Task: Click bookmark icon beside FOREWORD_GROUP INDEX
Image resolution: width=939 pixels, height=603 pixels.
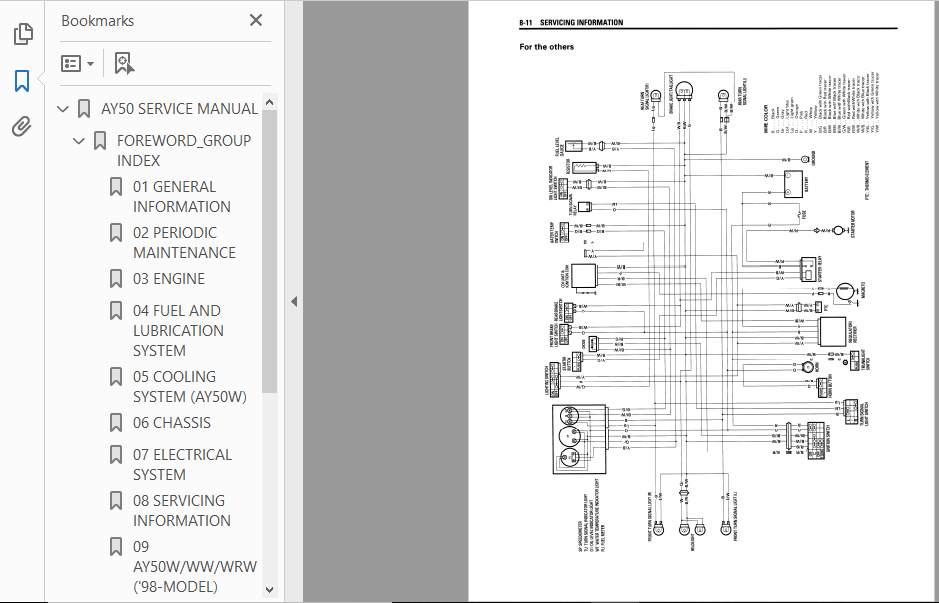Action: [x=99, y=141]
